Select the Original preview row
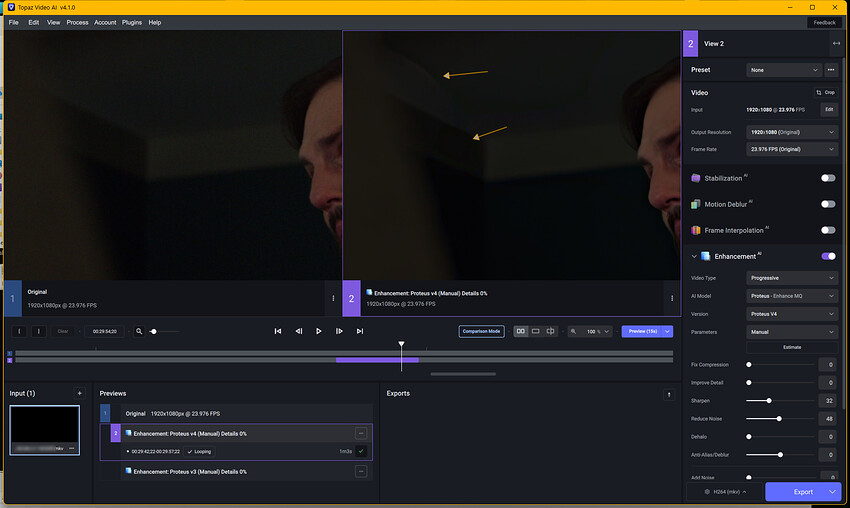850x508 pixels. pyautogui.click(x=236, y=413)
